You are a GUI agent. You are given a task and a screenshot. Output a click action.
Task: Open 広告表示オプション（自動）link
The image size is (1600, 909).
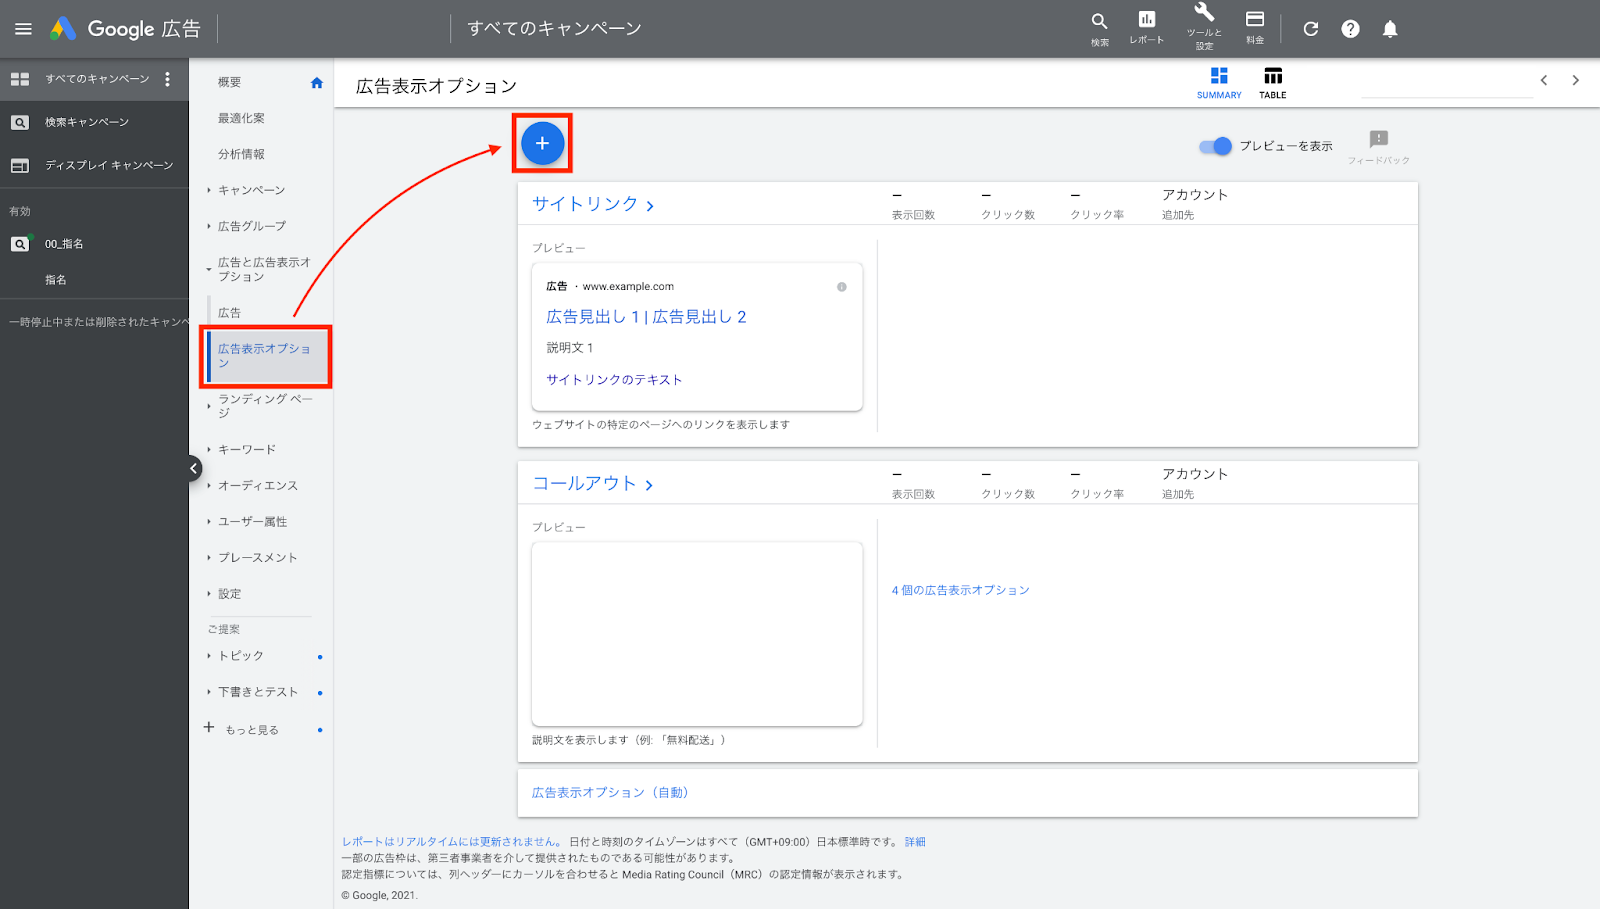[x=610, y=793]
